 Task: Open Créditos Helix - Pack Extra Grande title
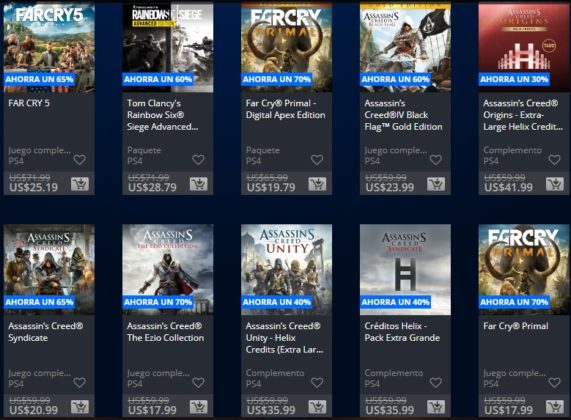tap(402, 332)
